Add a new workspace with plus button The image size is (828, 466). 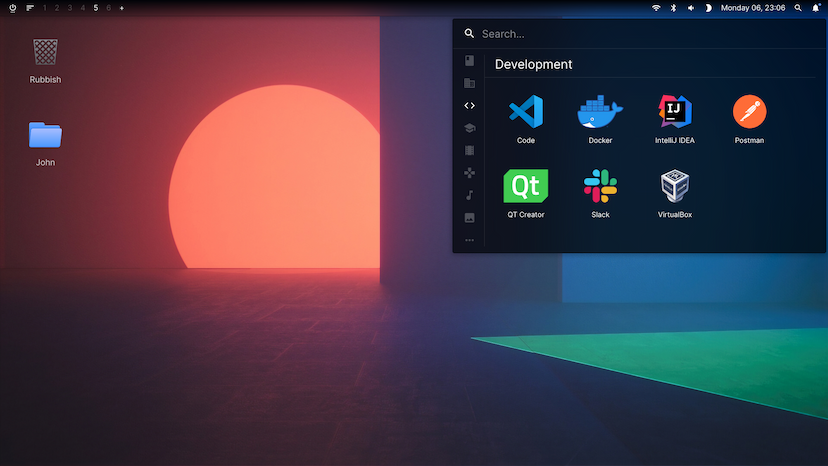point(122,8)
